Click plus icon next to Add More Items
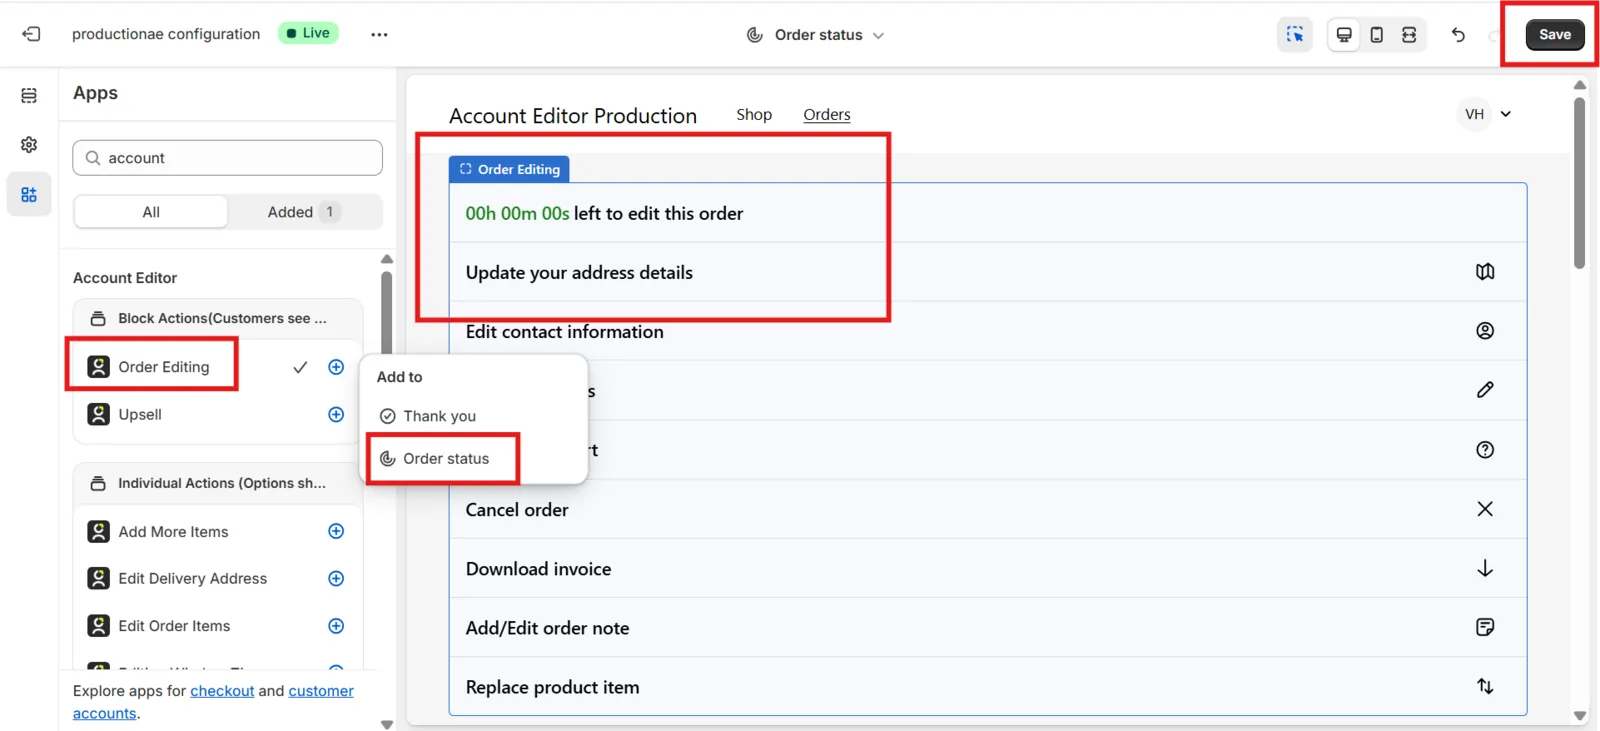The width and height of the screenshot is (1600, 731). [336, 531]
